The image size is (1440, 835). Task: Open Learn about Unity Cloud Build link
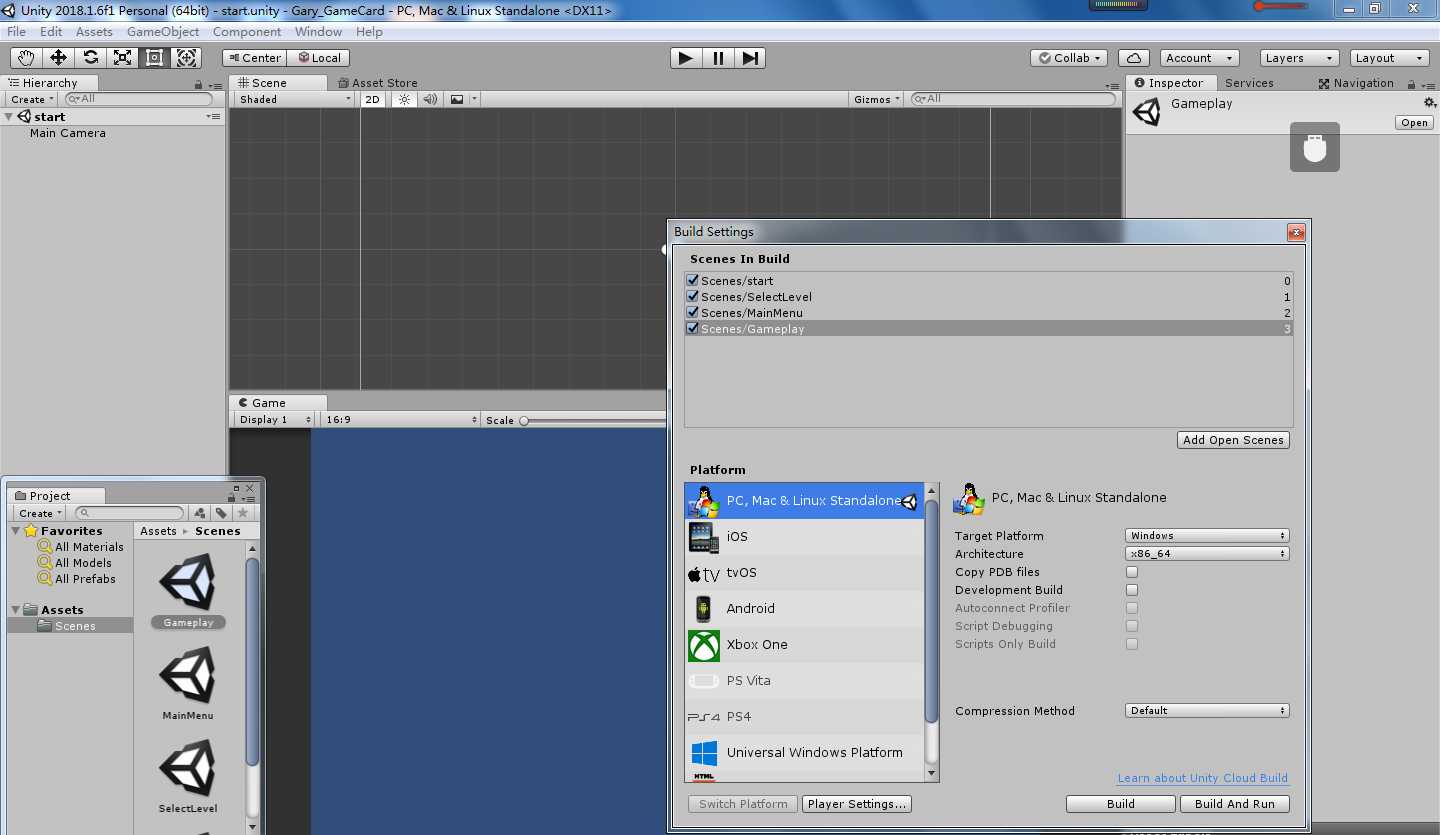[1203, 778]
